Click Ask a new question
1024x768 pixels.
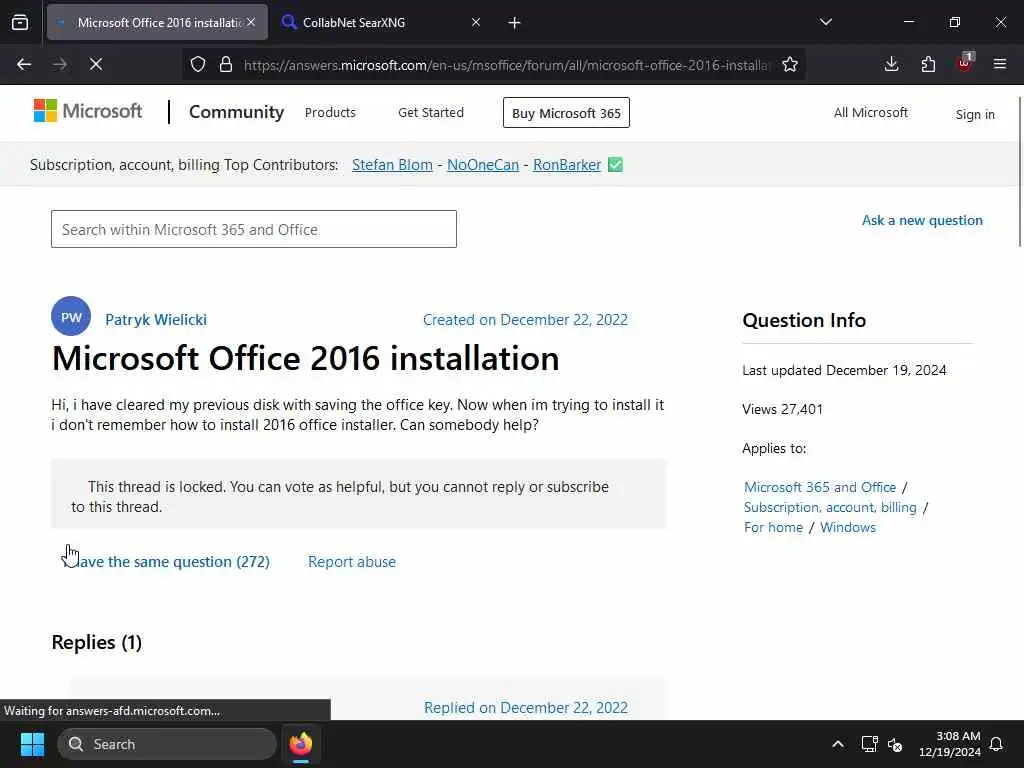click(922, 220)
